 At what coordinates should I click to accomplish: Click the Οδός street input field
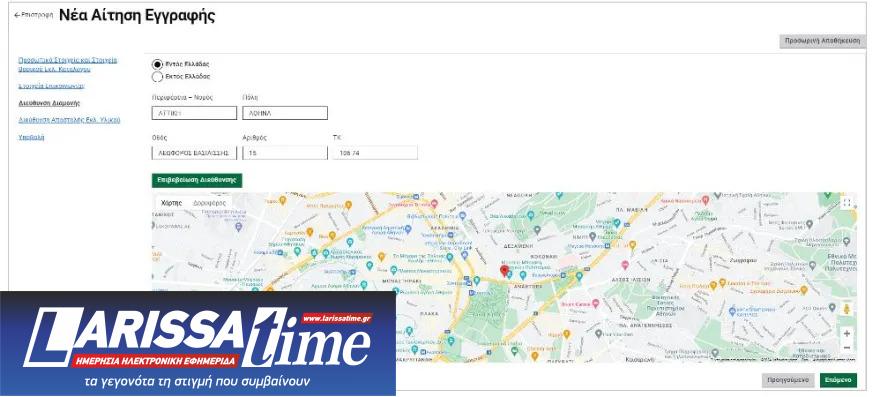[x=194, y=153]
